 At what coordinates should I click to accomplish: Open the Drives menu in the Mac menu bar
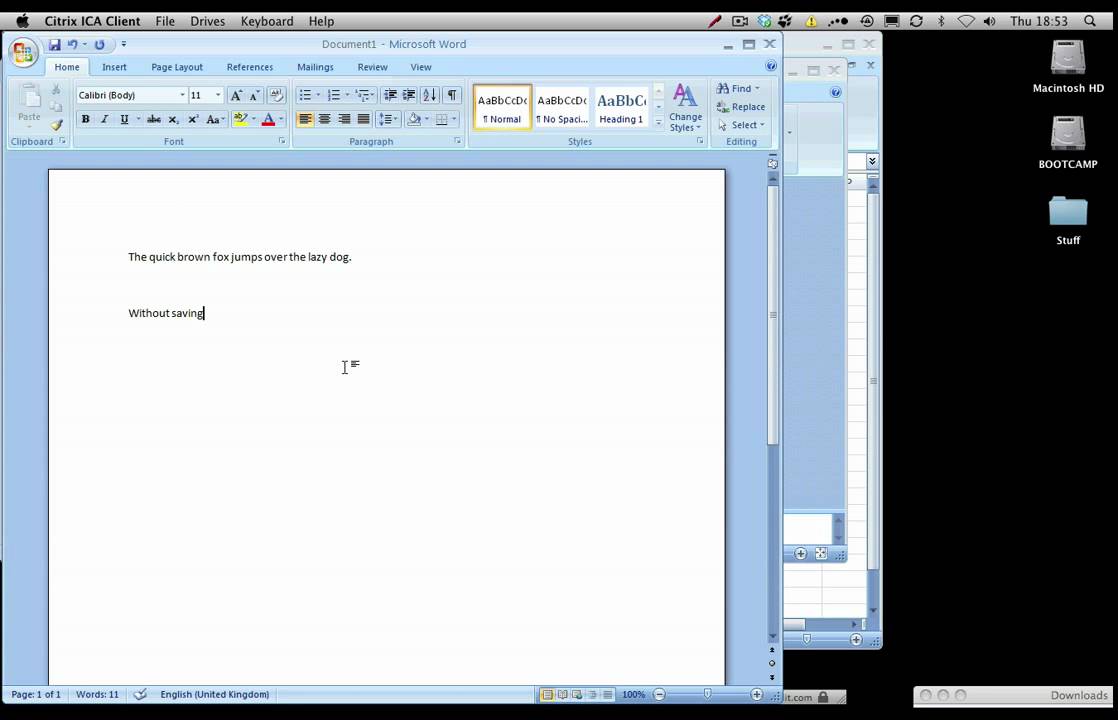(207, 21)
